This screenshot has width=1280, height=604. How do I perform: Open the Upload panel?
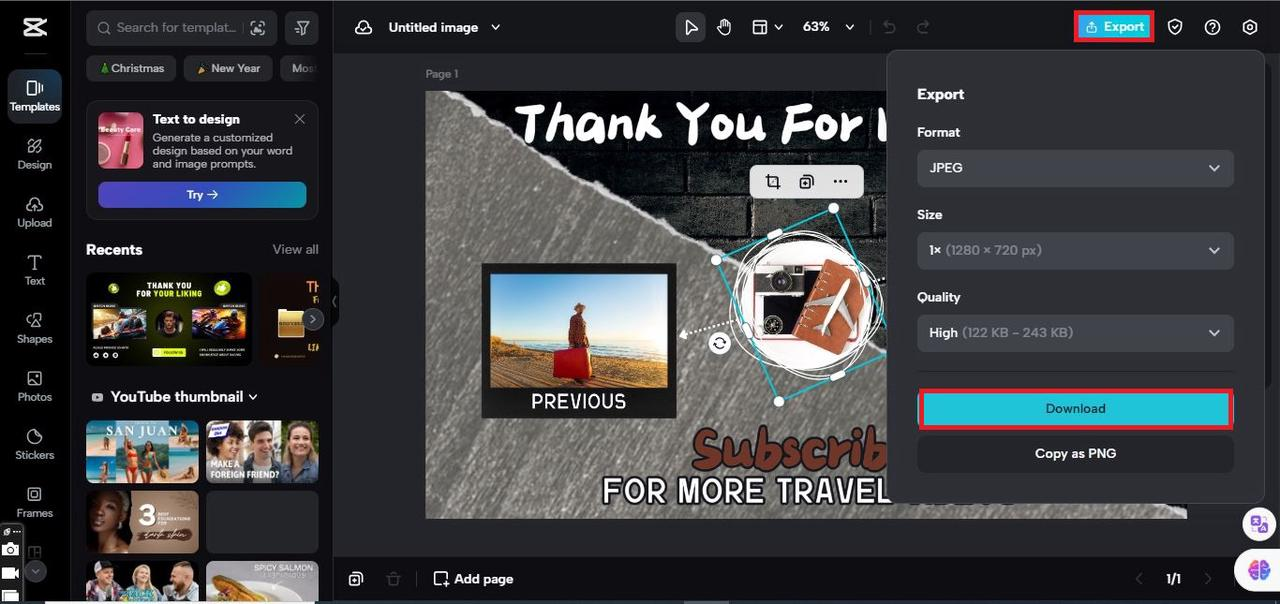coord(35,212)
